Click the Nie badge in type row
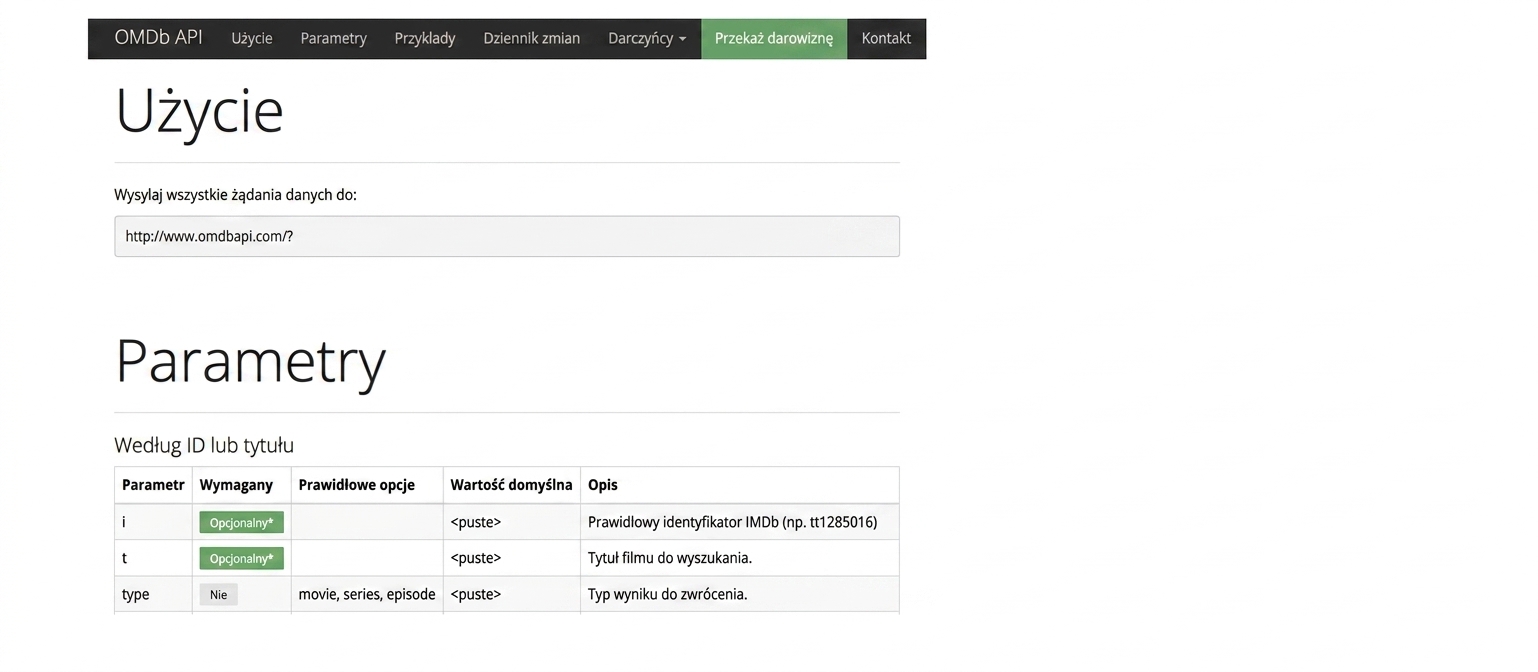Image resolution: width=1538 pixels, height=672 pixels. click(218, 594)
